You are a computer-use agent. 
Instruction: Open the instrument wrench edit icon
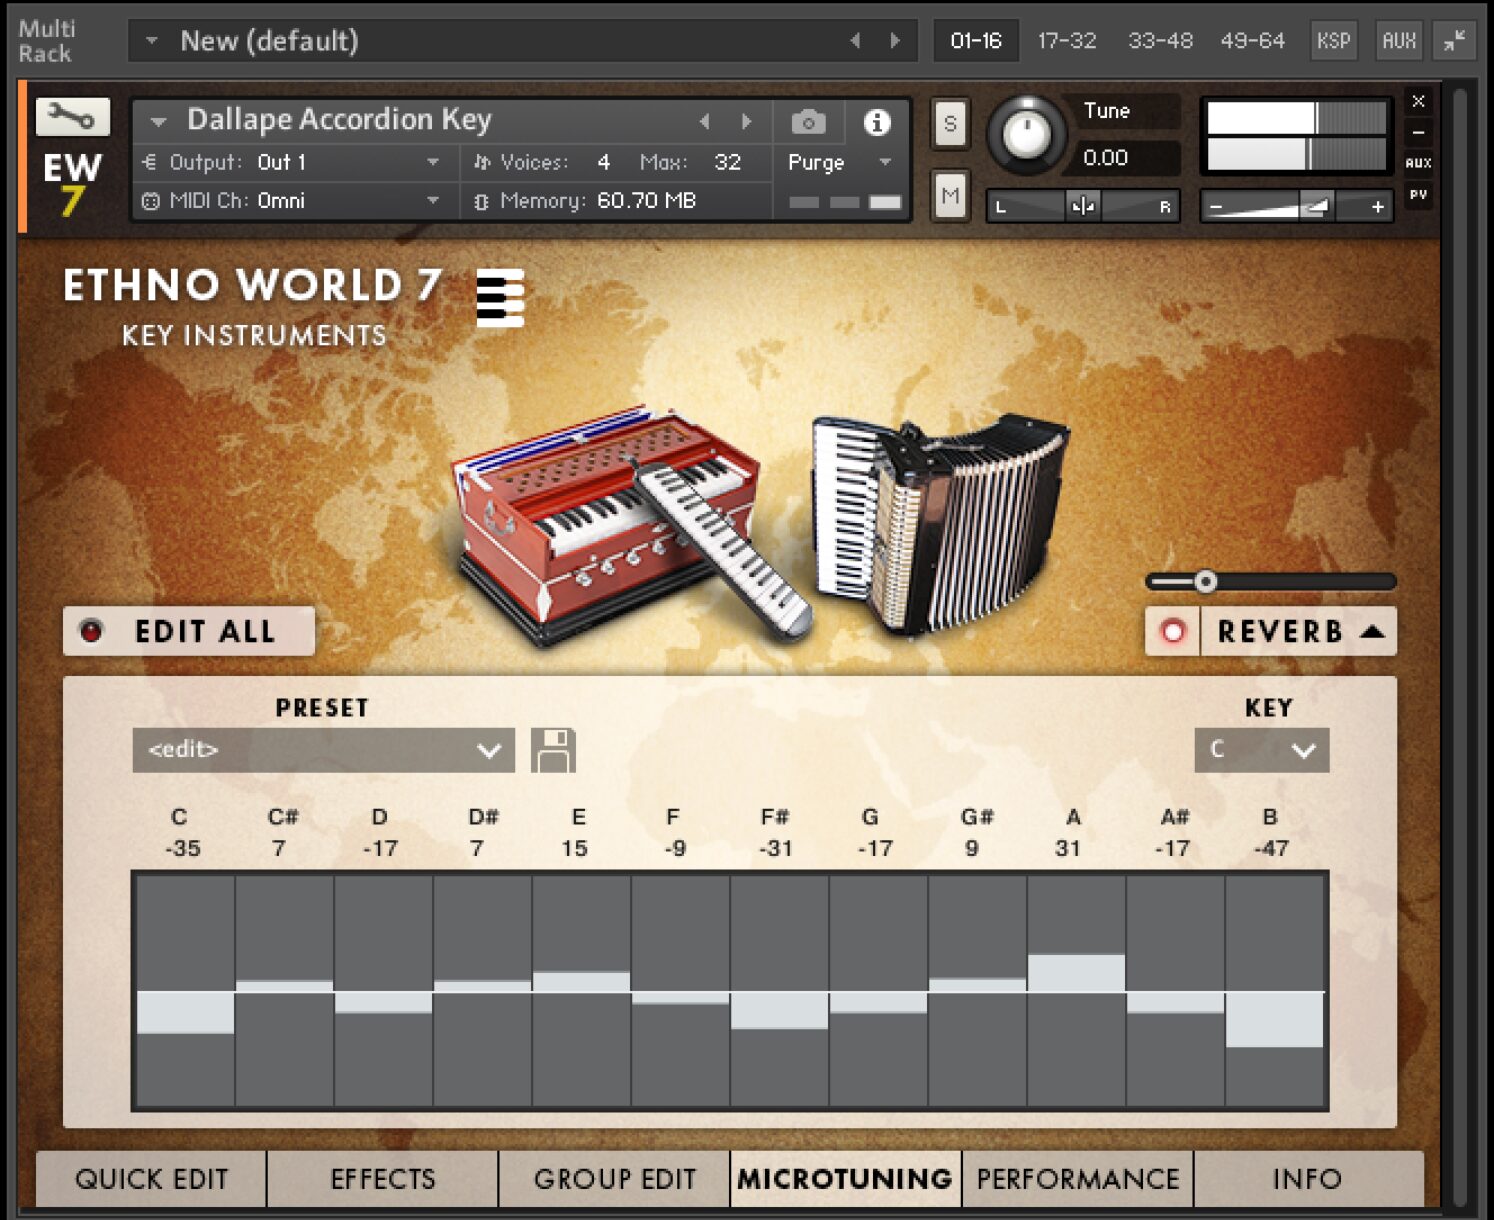tap(74, 117)
